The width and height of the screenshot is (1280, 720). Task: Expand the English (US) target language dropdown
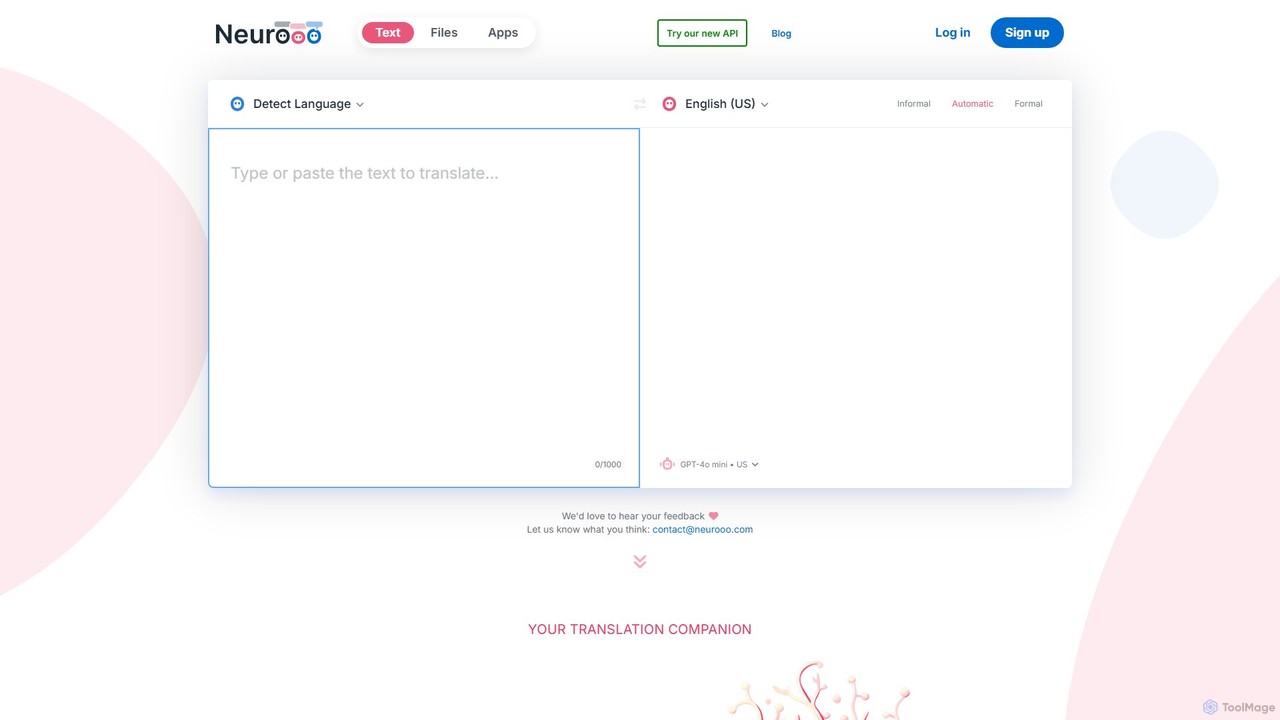[716, 104]
